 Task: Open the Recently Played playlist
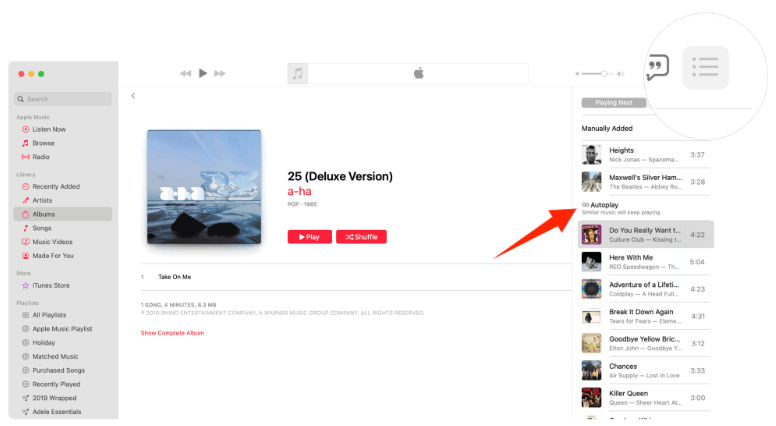56,384
